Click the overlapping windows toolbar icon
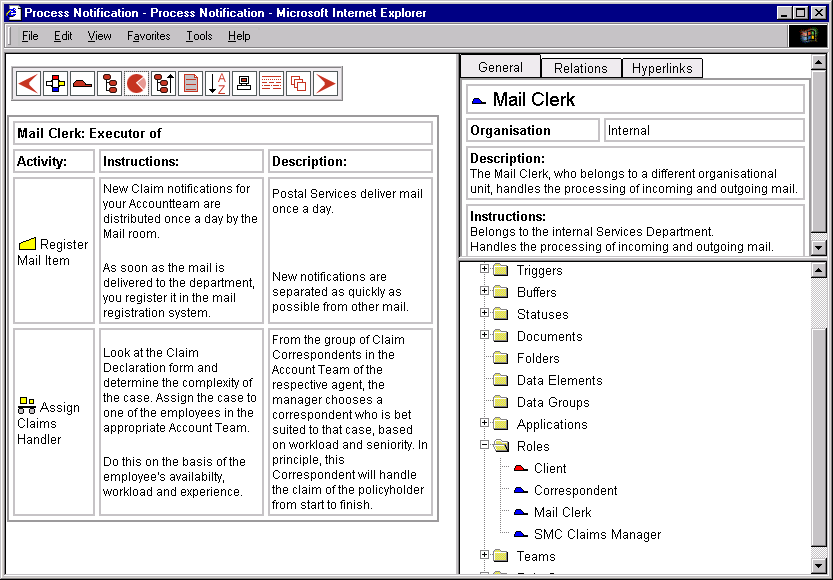 point(298,83)
